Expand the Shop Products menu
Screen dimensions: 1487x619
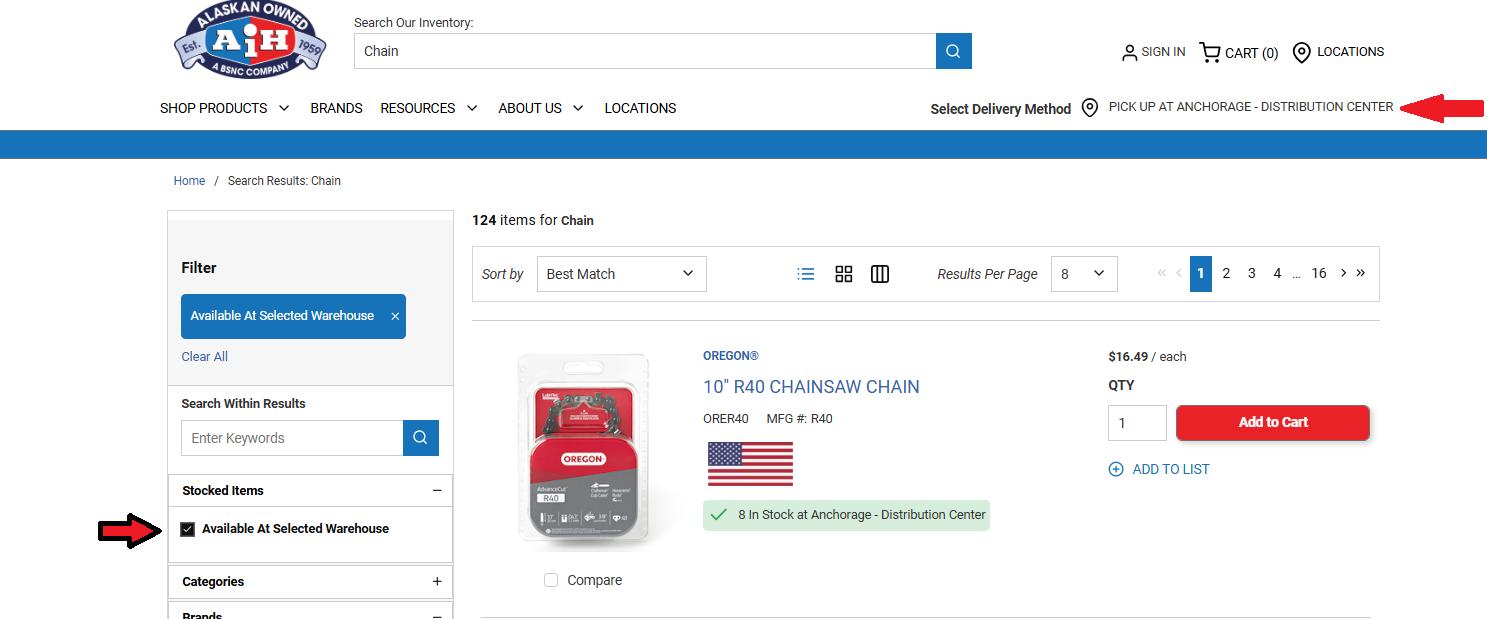coord(225,108)
